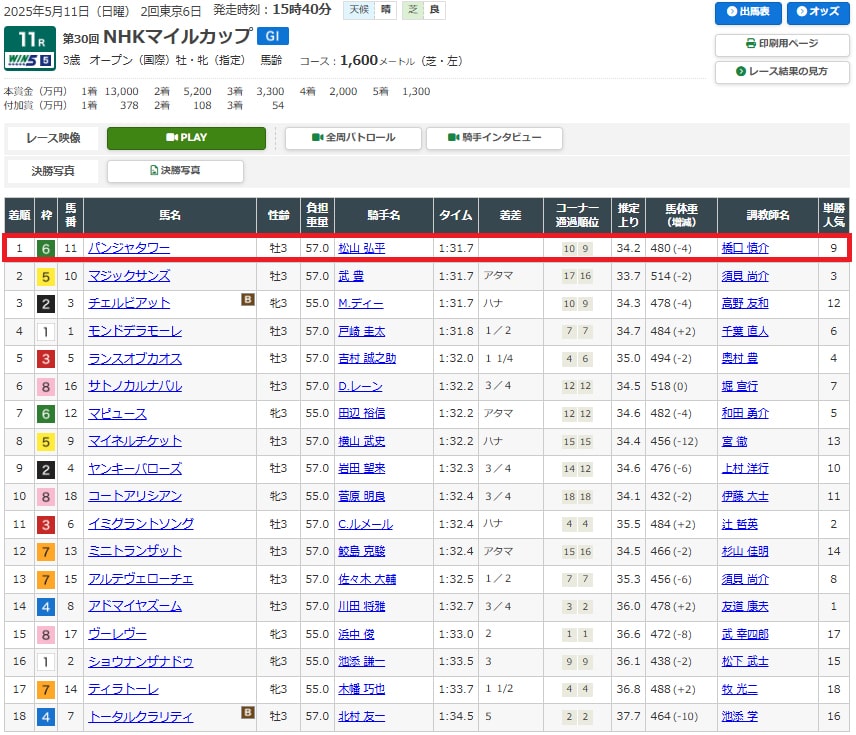Open the 出馬表 race card
856x735 pixels.
pos(747,13)
